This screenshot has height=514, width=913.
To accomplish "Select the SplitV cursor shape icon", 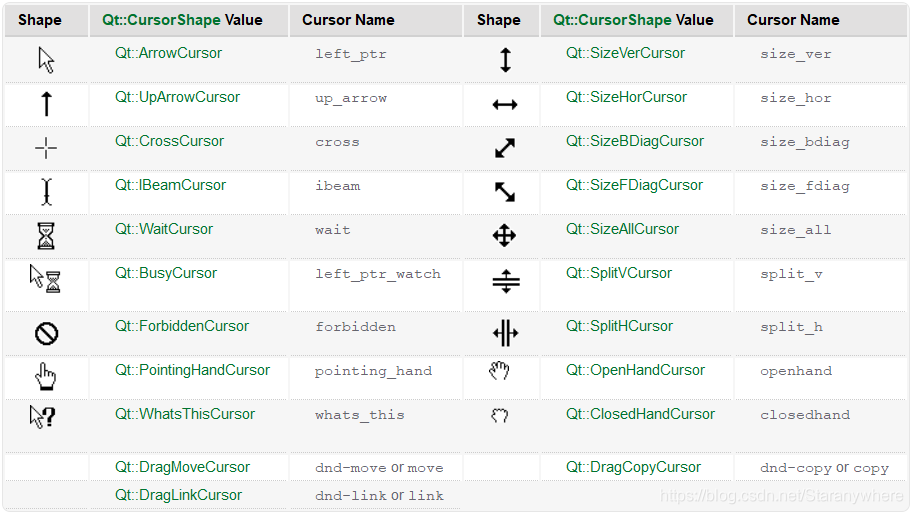I will (x=505, y=281).
